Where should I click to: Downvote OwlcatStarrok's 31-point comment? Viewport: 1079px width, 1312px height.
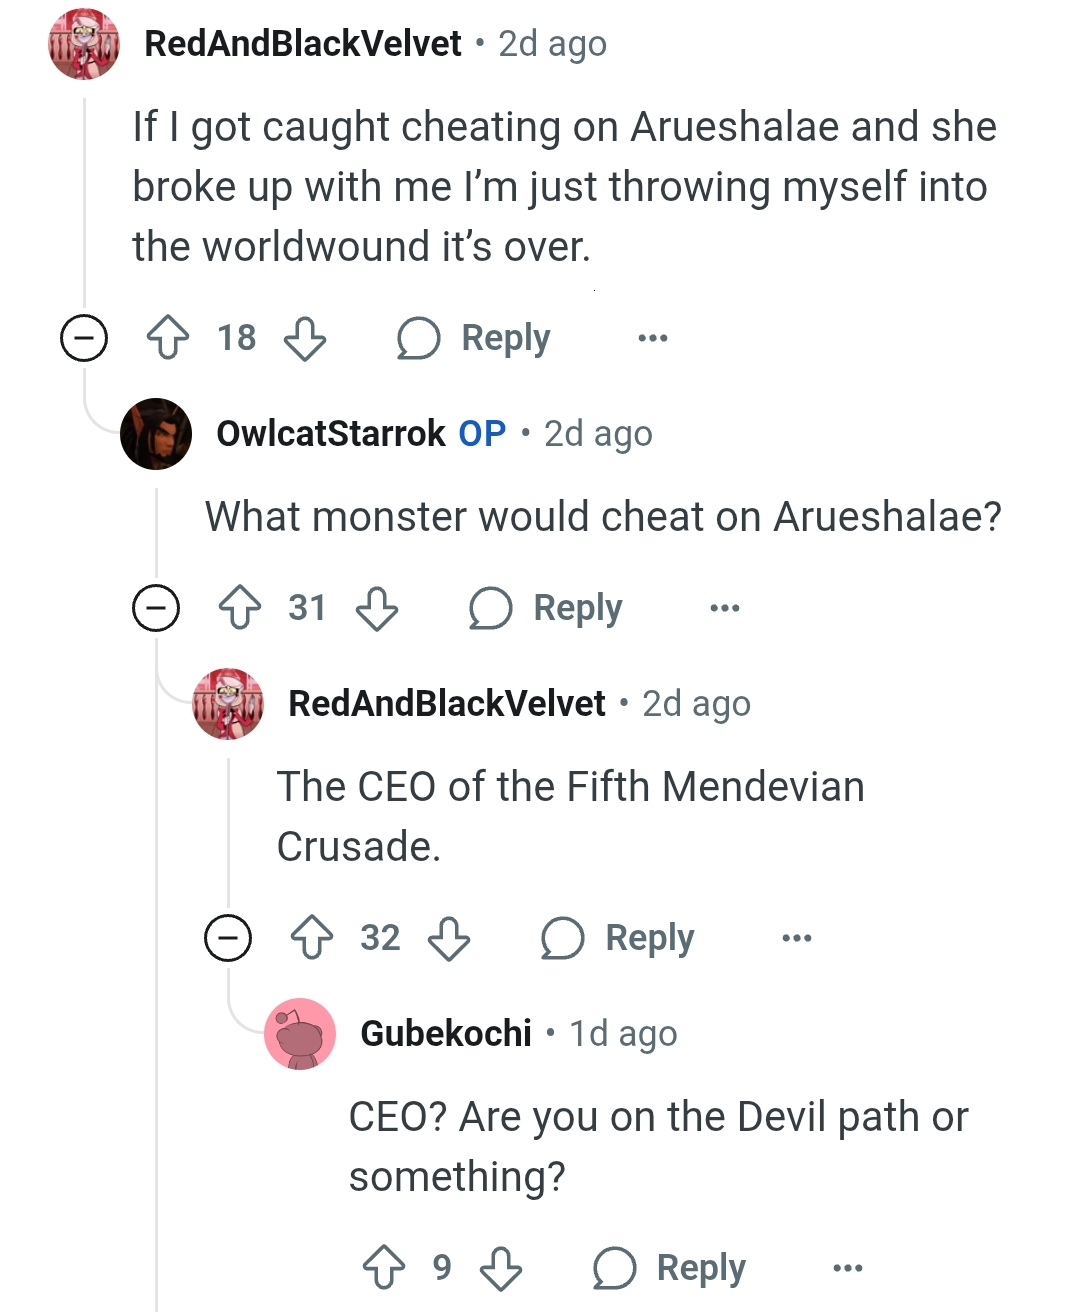coord(377,608)
